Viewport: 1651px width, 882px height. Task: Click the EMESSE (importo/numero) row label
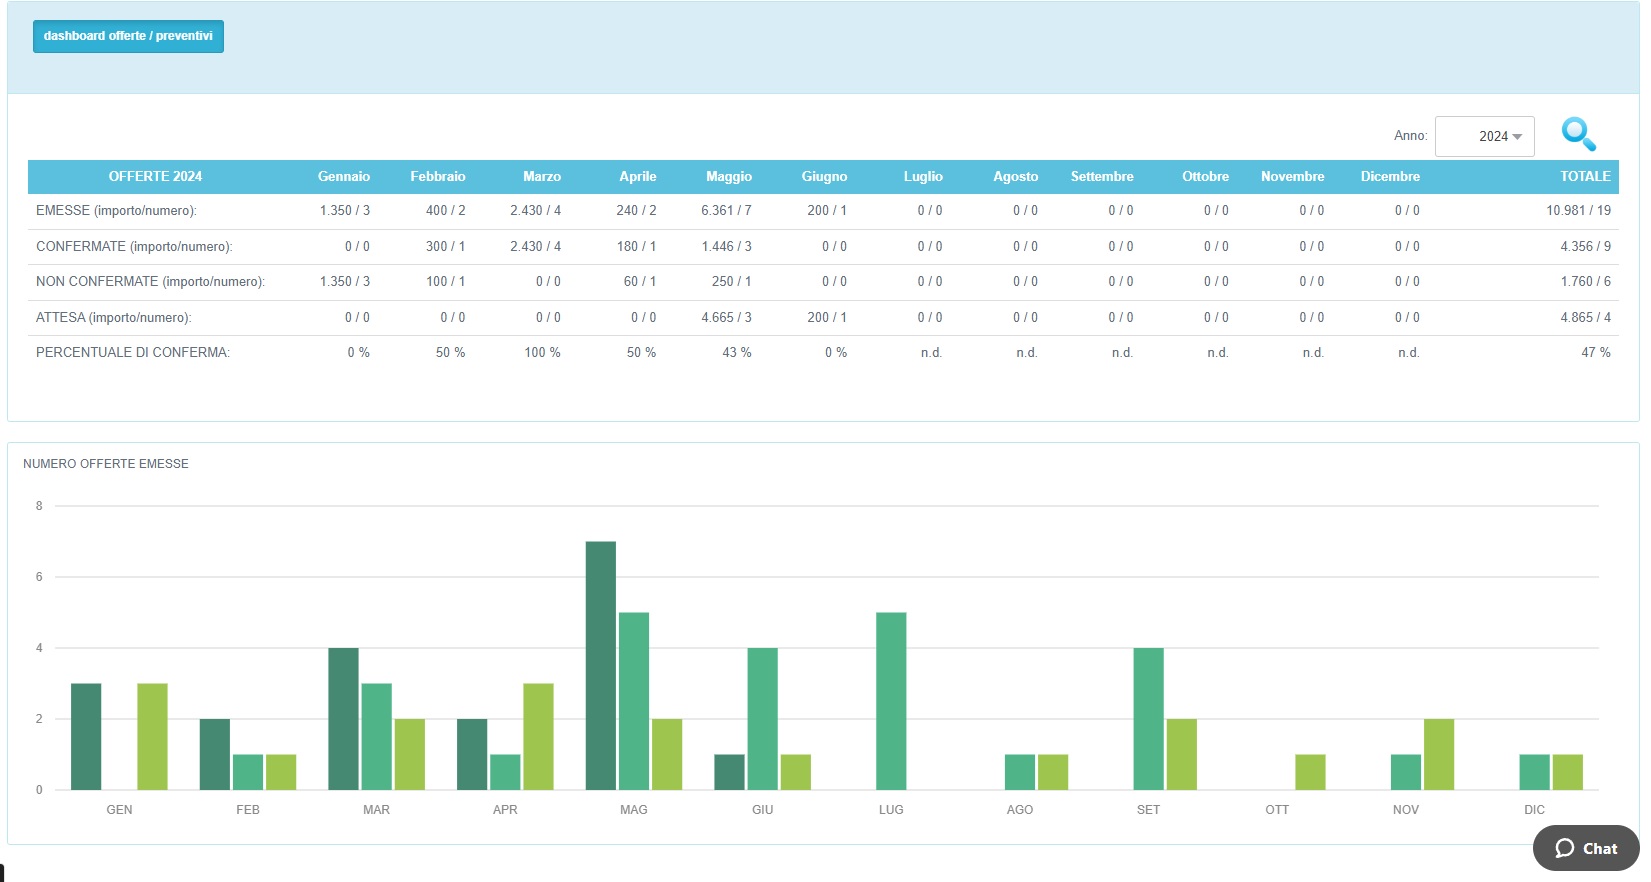point(116,211)
